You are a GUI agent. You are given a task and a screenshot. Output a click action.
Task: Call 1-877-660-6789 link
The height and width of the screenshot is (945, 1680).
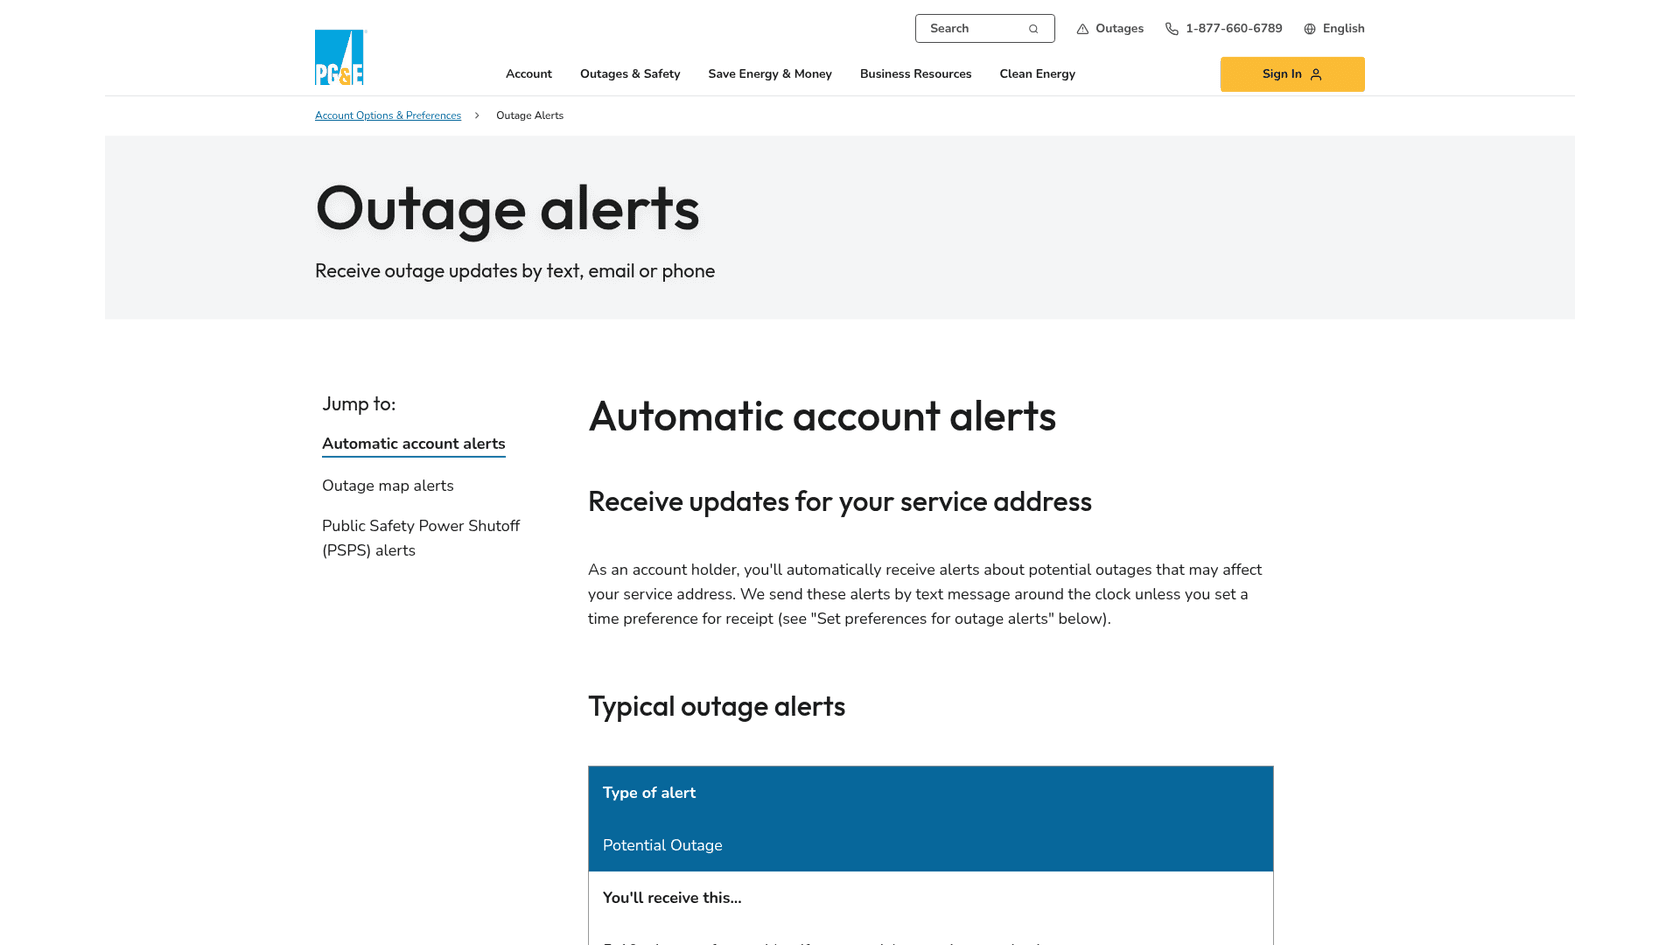[1223, 29]
